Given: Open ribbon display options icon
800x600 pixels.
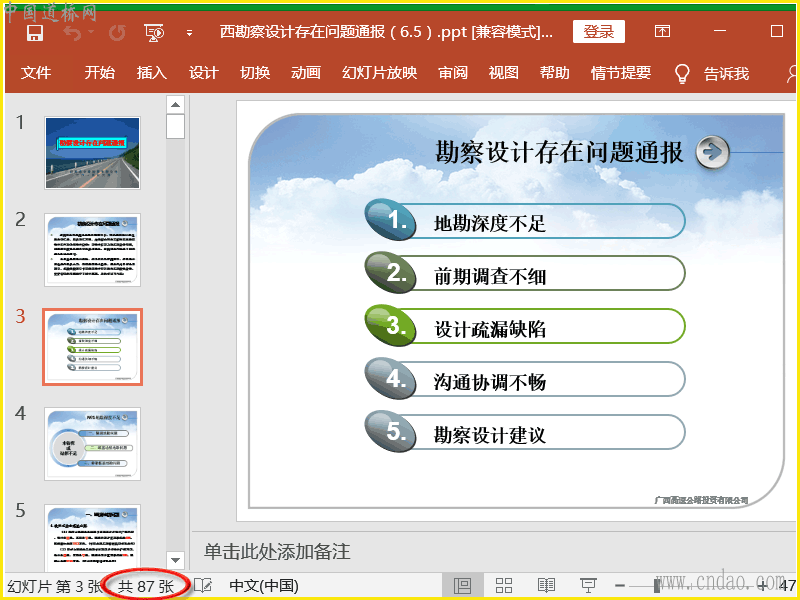Looking at the screenshot, I should tap(662, 32).
